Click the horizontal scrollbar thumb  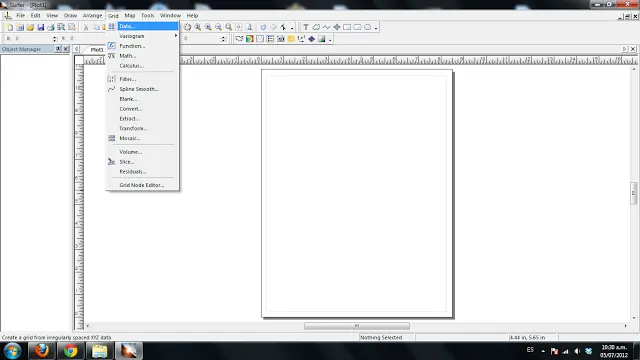pos(357,326)
